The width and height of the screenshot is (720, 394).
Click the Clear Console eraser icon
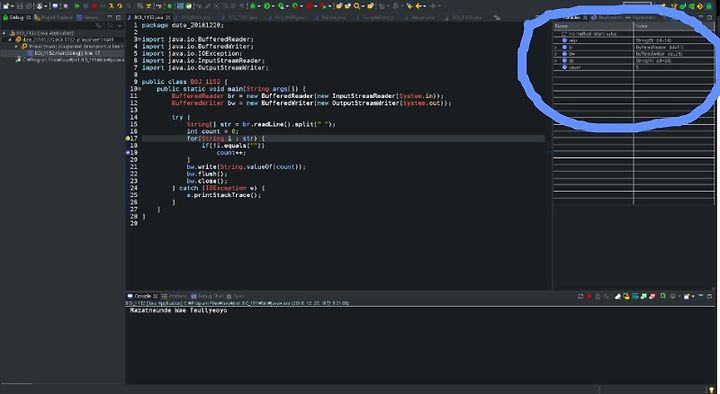tap(618, 296)
